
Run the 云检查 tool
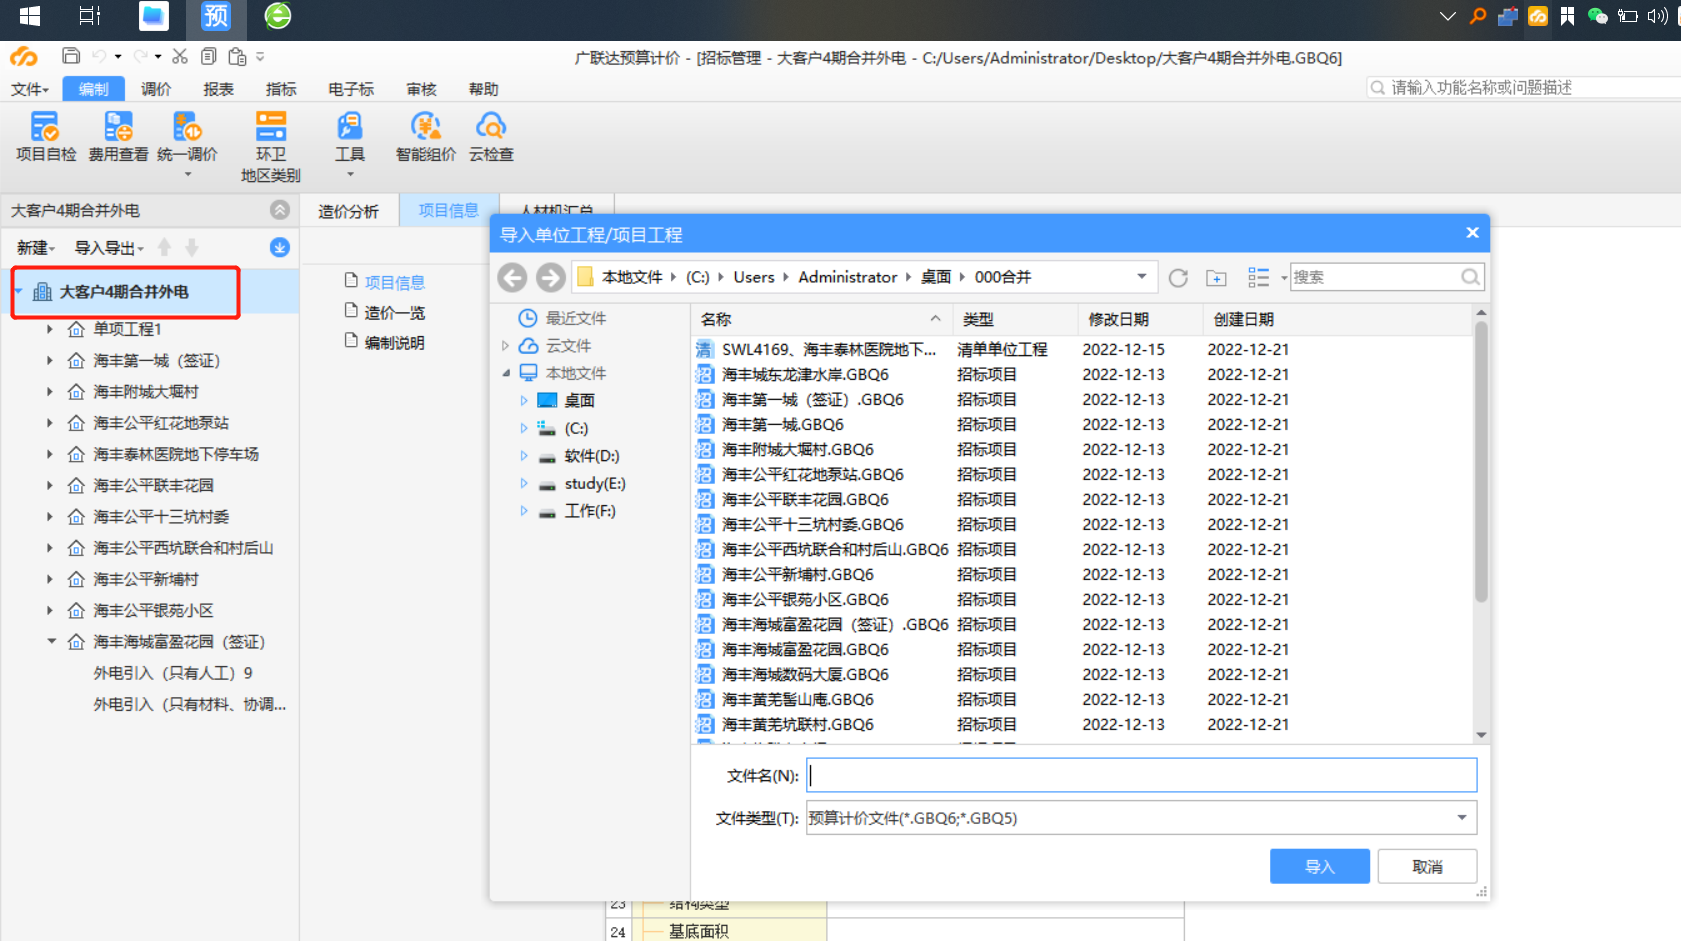coord(491,137)
